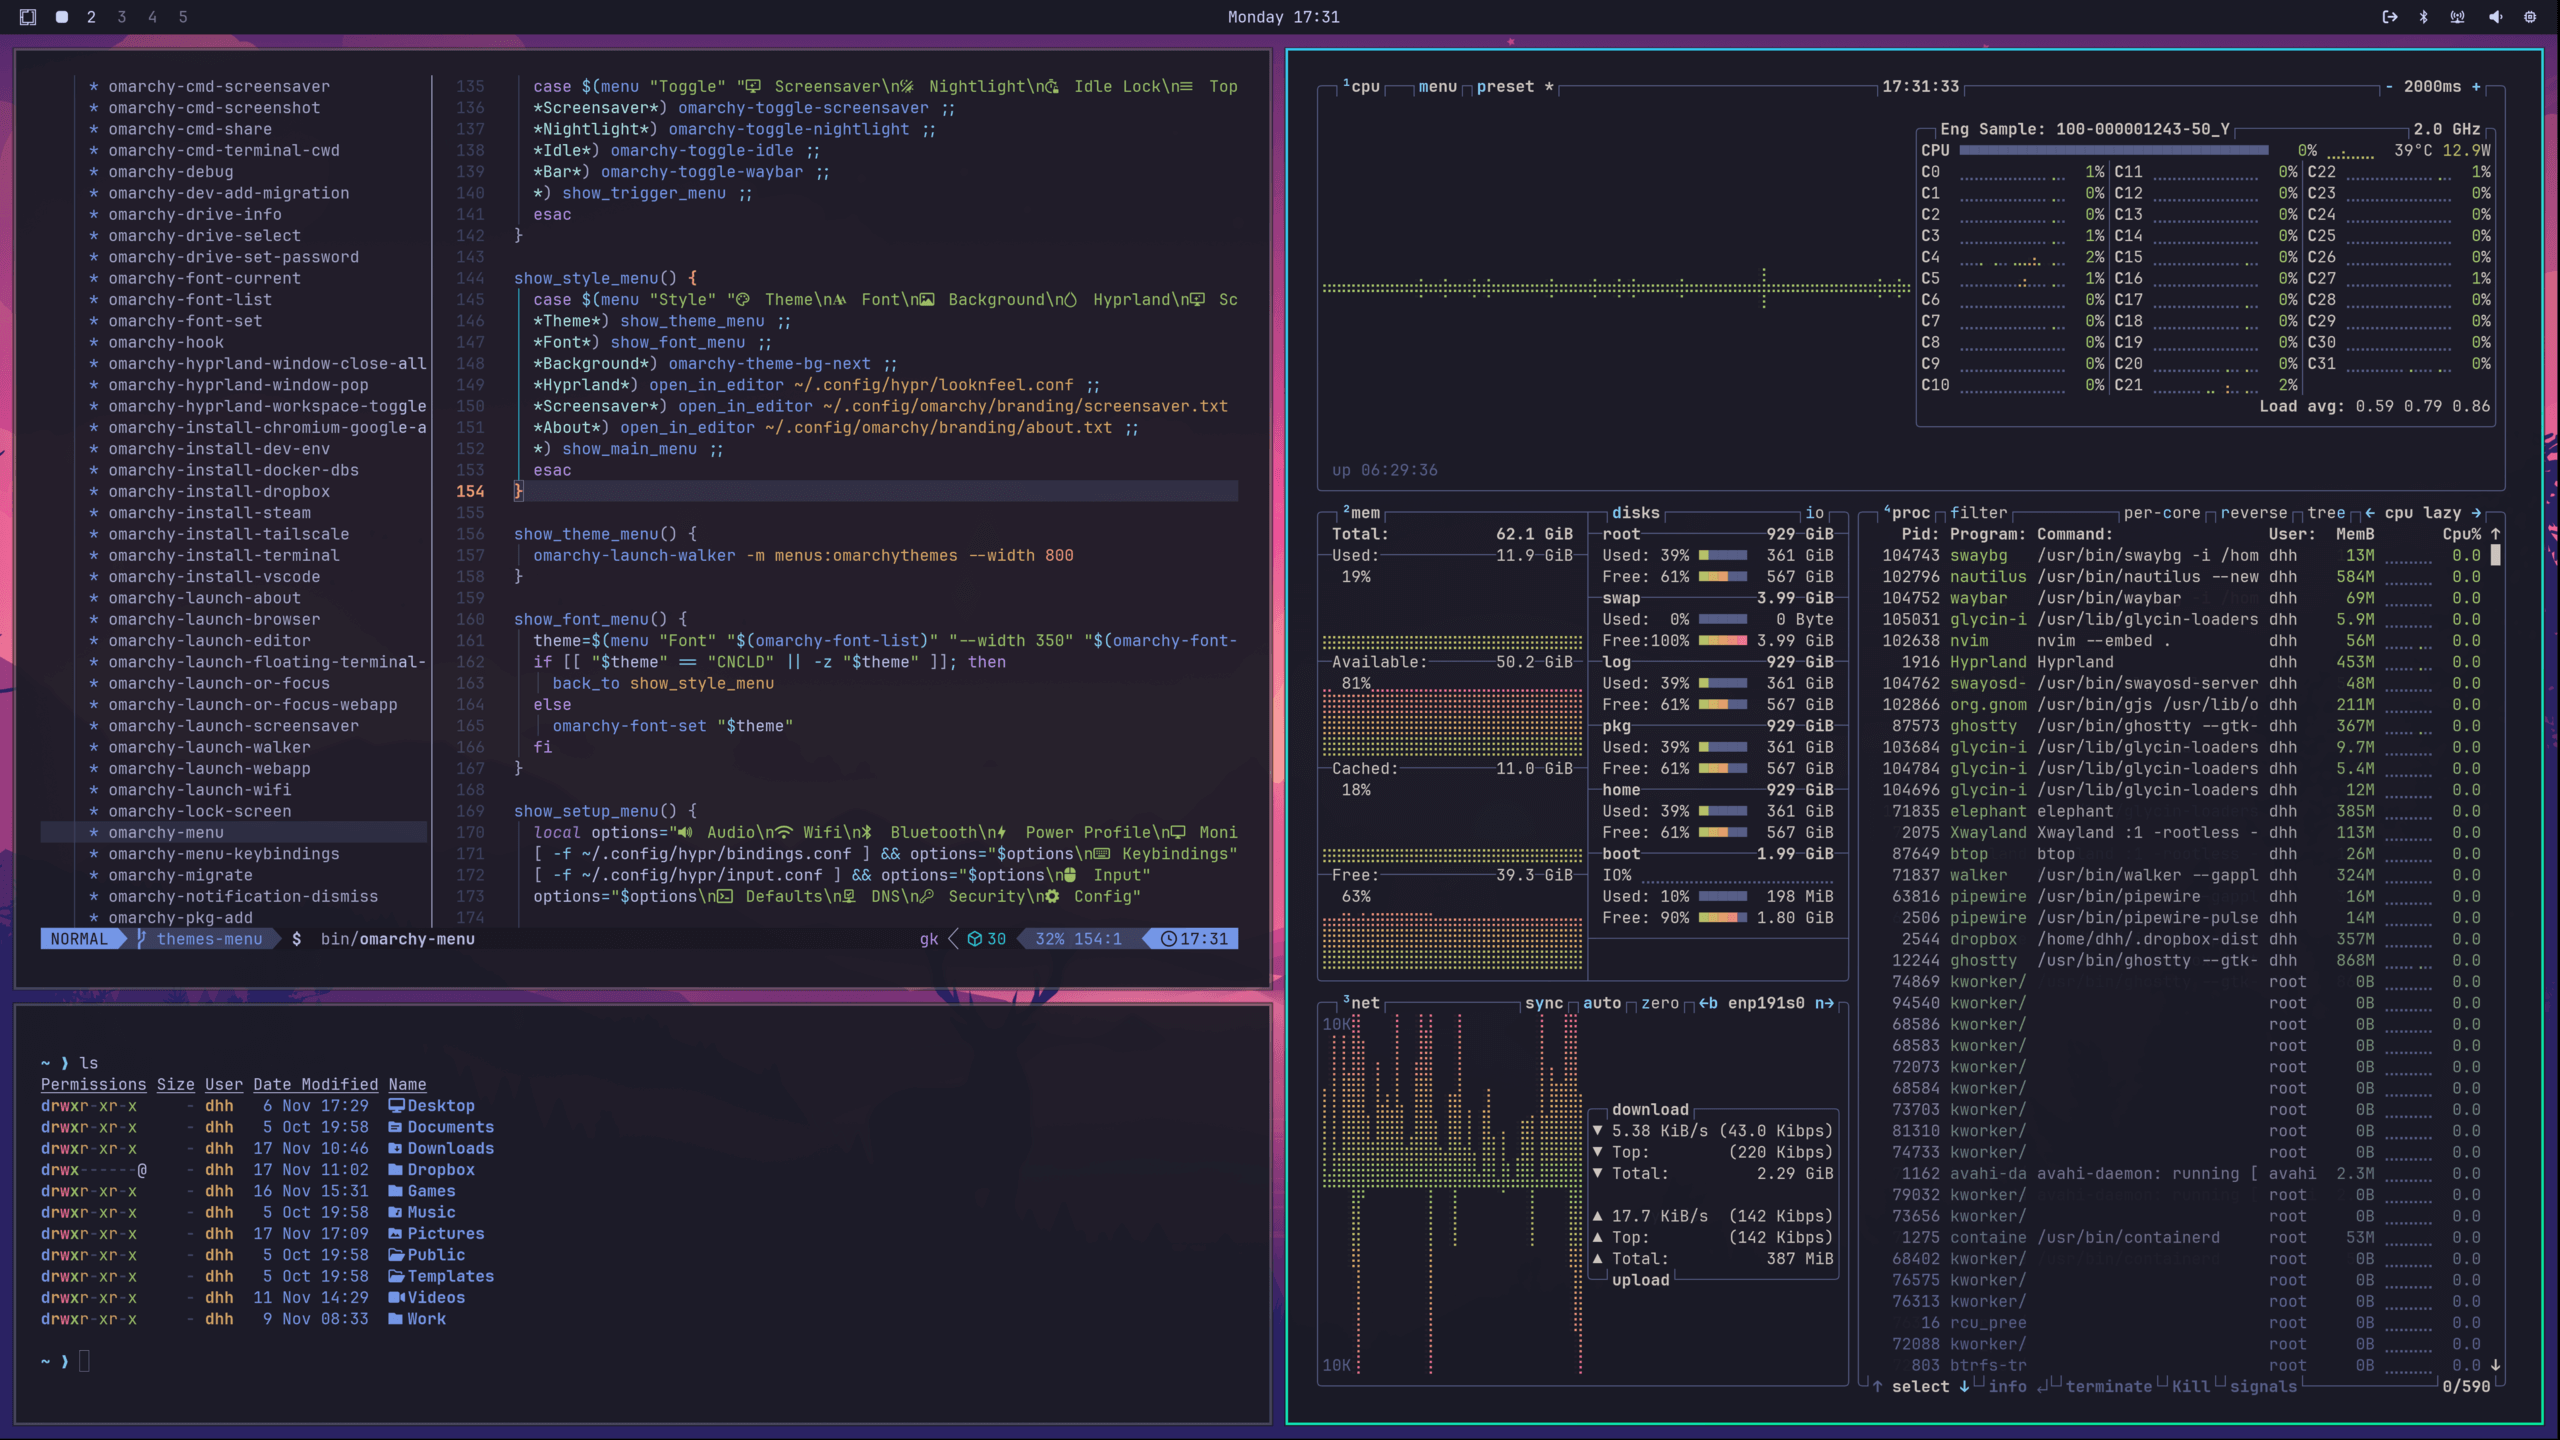Click the Videos folder camera icon
The image size is (2560, 1440).
(x=396, y=1298)
